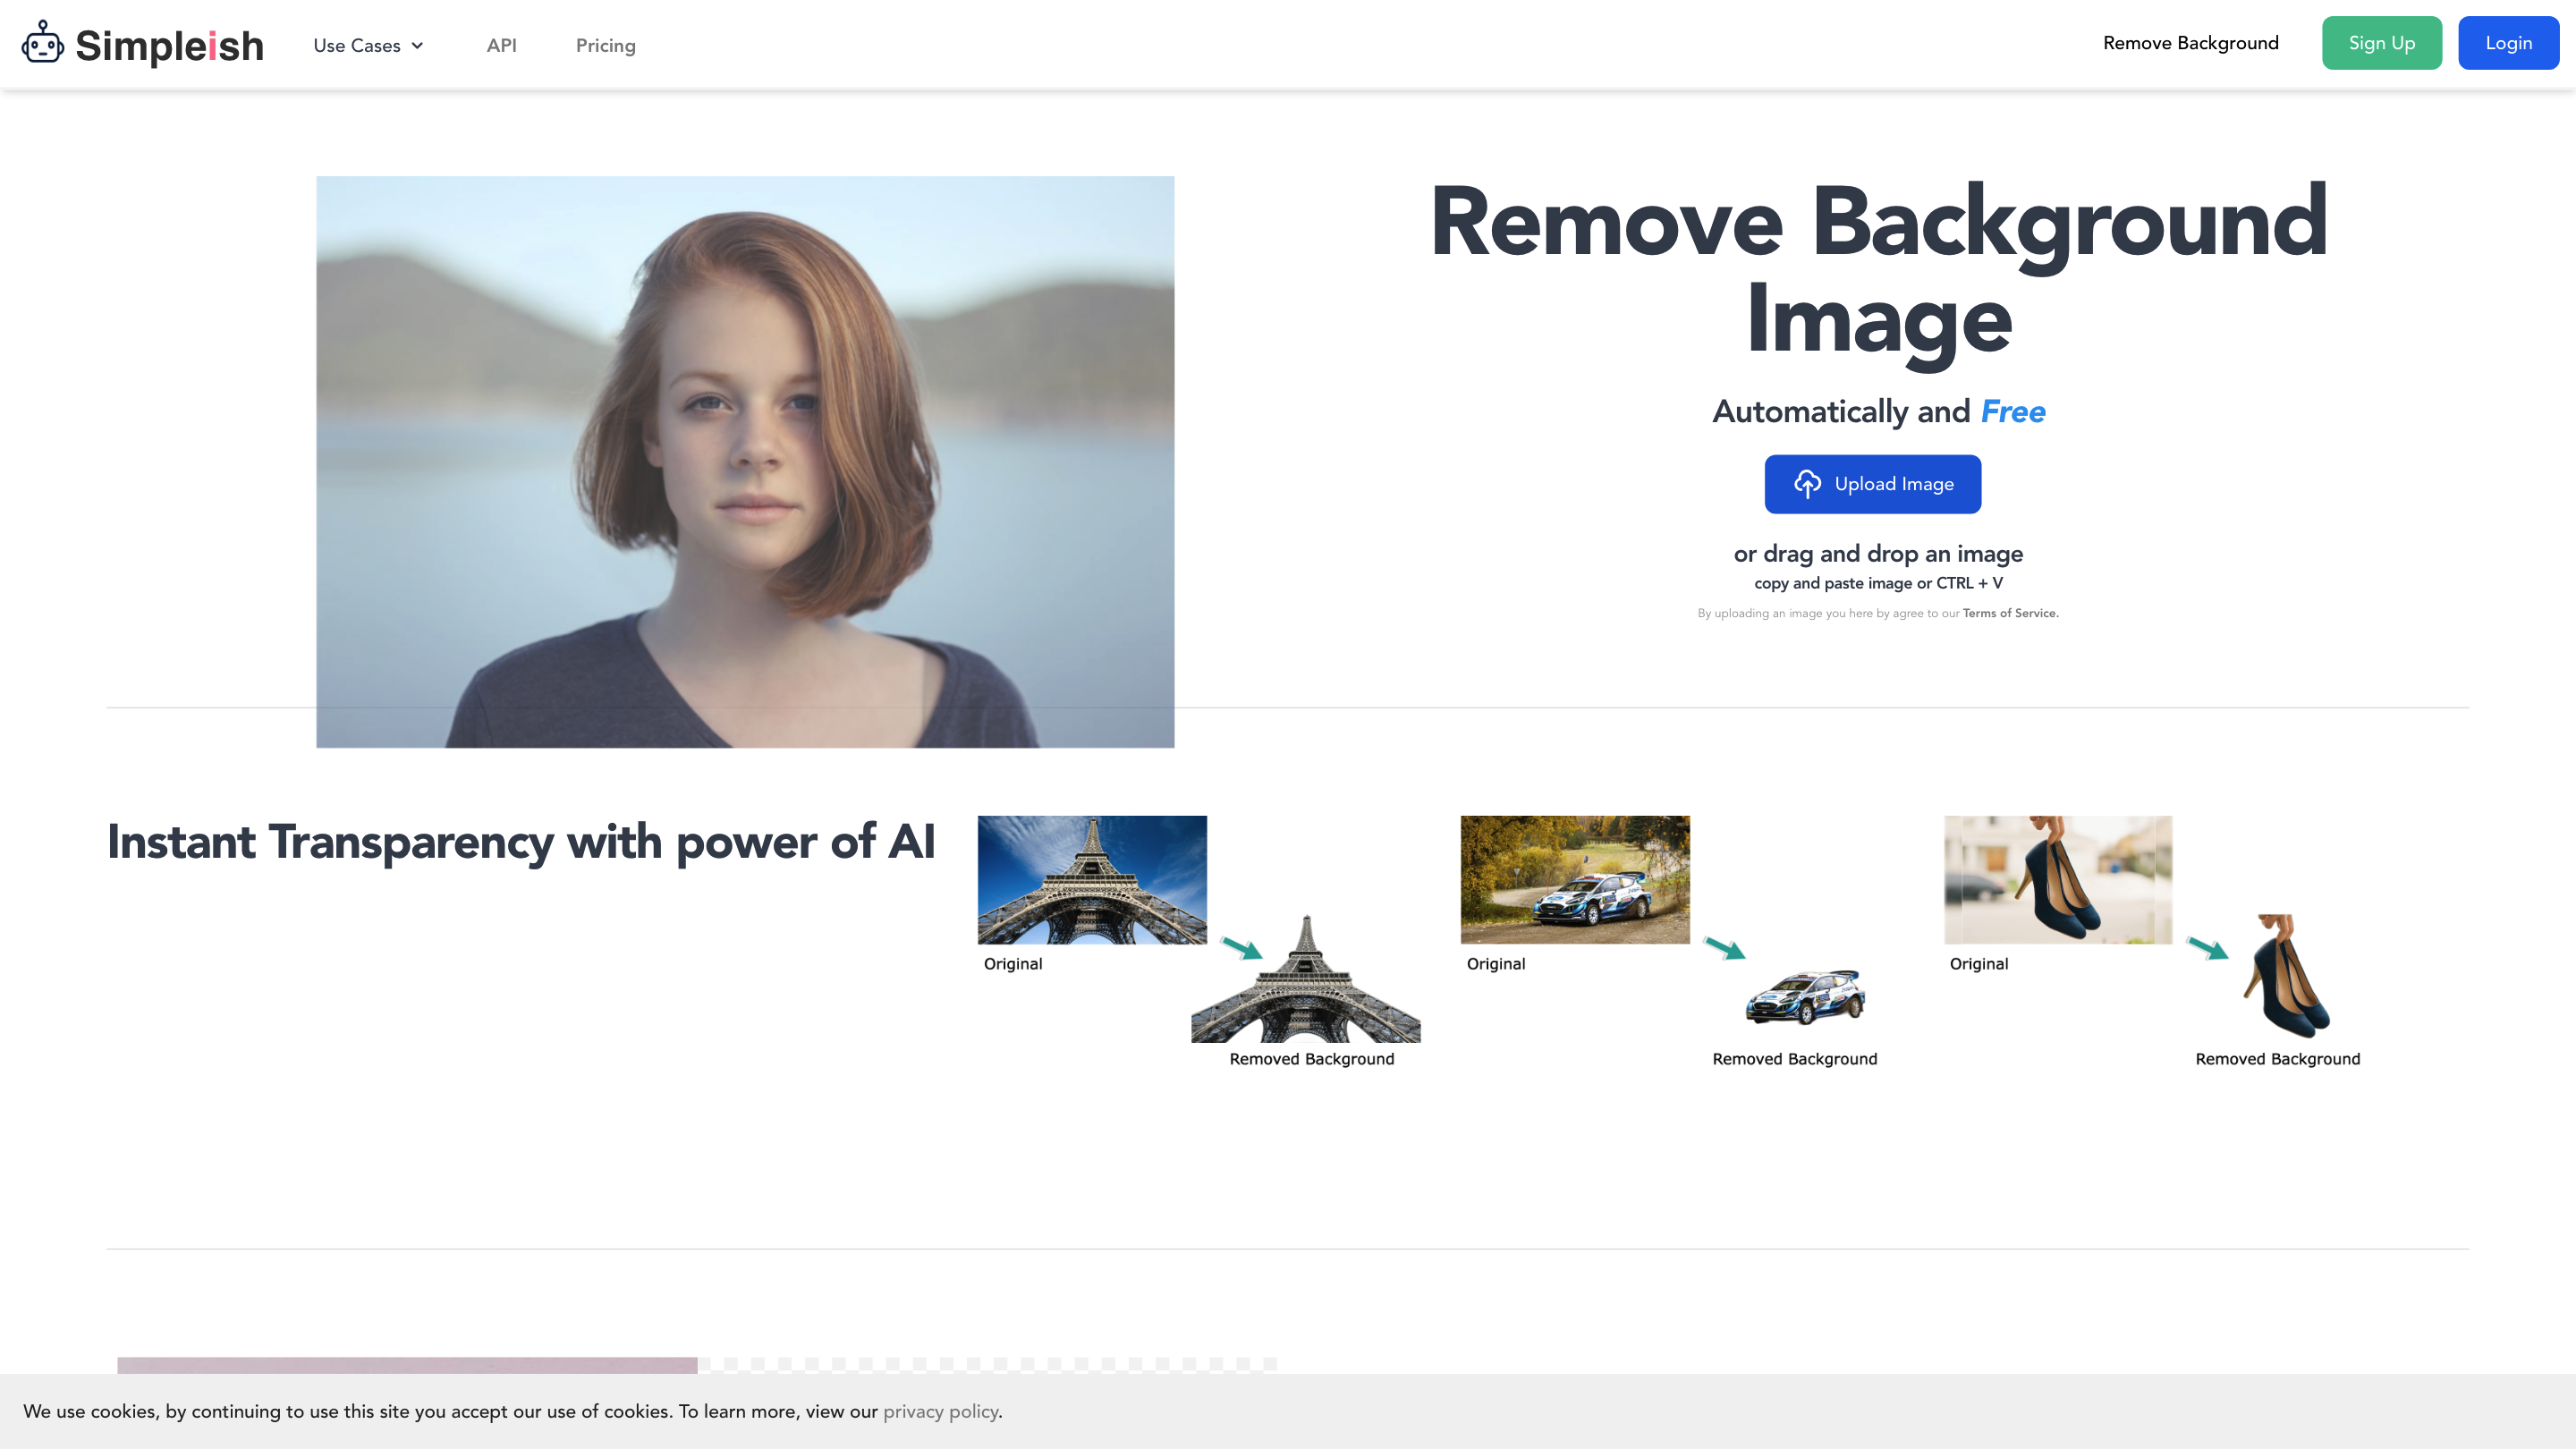Open the API page
This screenshot has width=2576, height=1449.
tap(501, 45)
